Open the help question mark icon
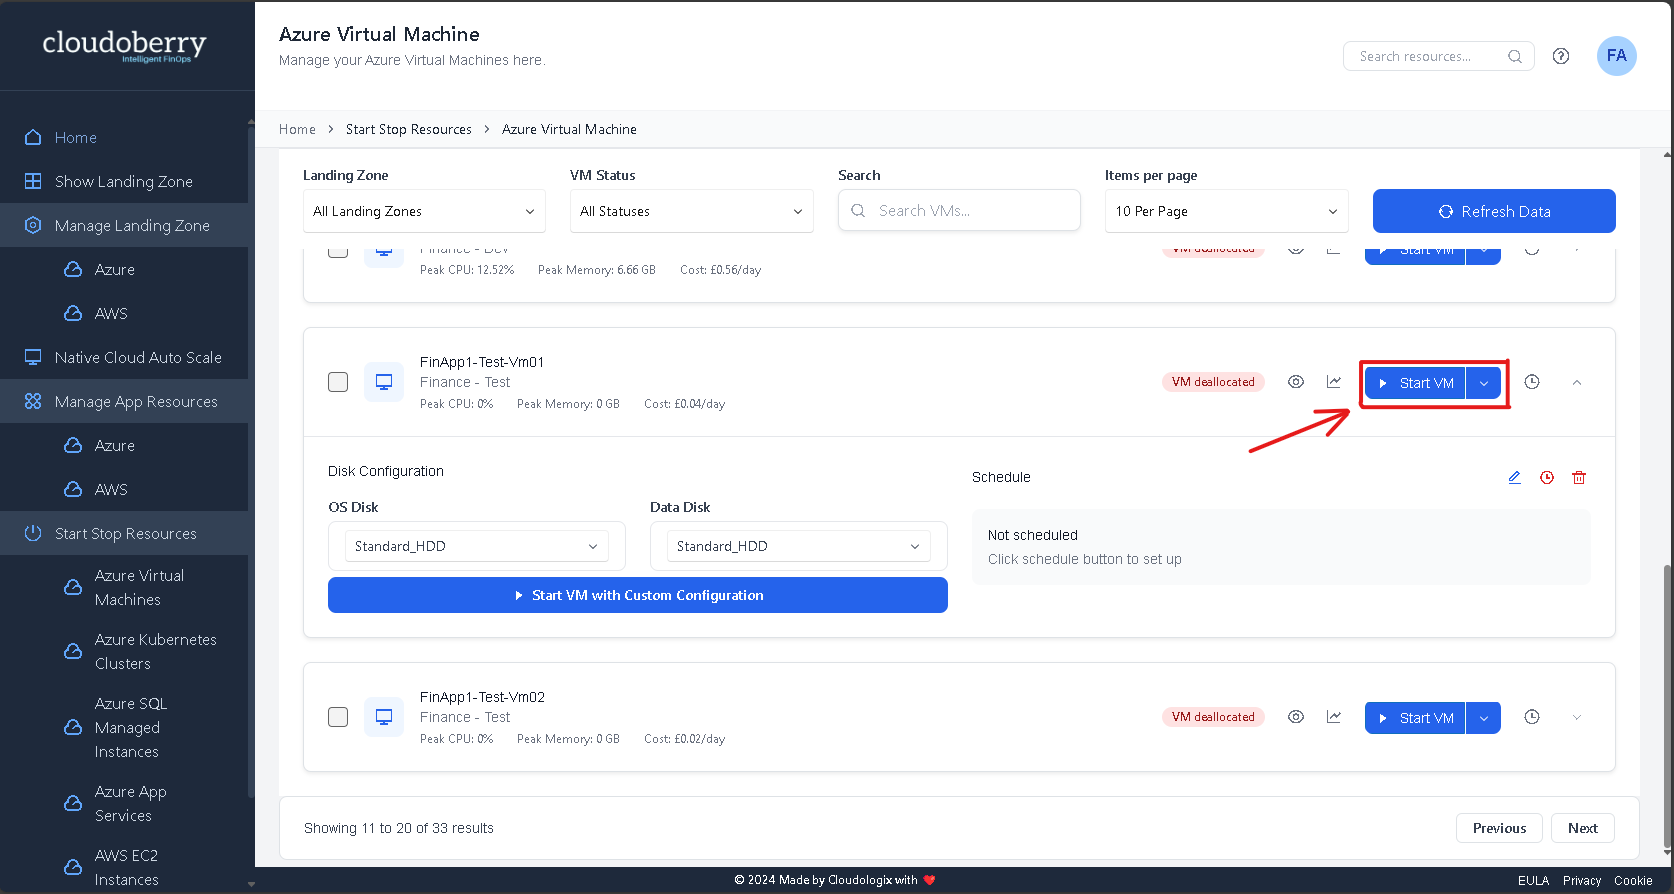 pos(1560,56)
